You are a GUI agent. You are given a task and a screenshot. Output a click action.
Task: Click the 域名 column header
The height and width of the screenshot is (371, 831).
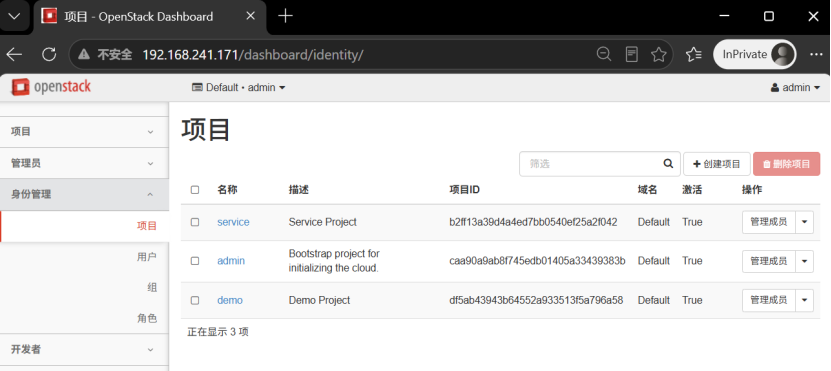647,190
